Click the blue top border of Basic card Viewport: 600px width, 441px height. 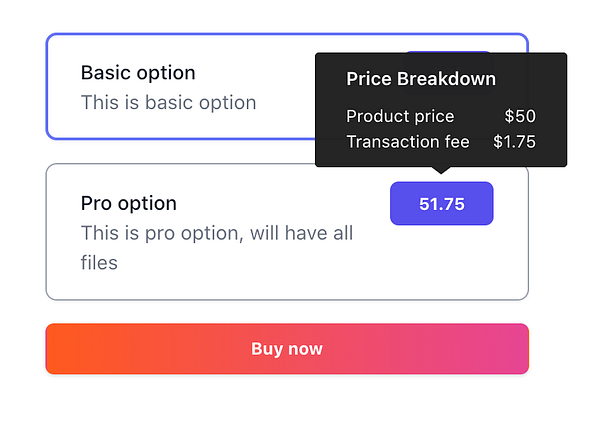(x=200, y=35)
